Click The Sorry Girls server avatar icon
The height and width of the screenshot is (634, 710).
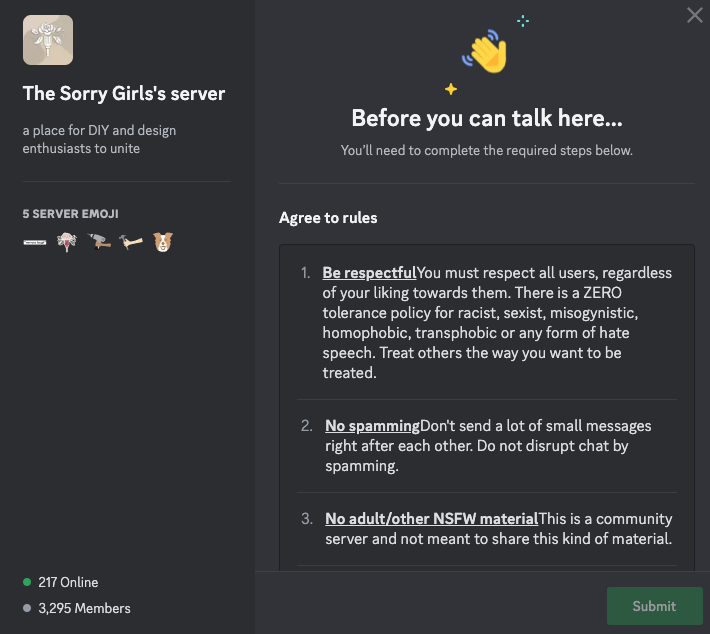coord(48,40)
